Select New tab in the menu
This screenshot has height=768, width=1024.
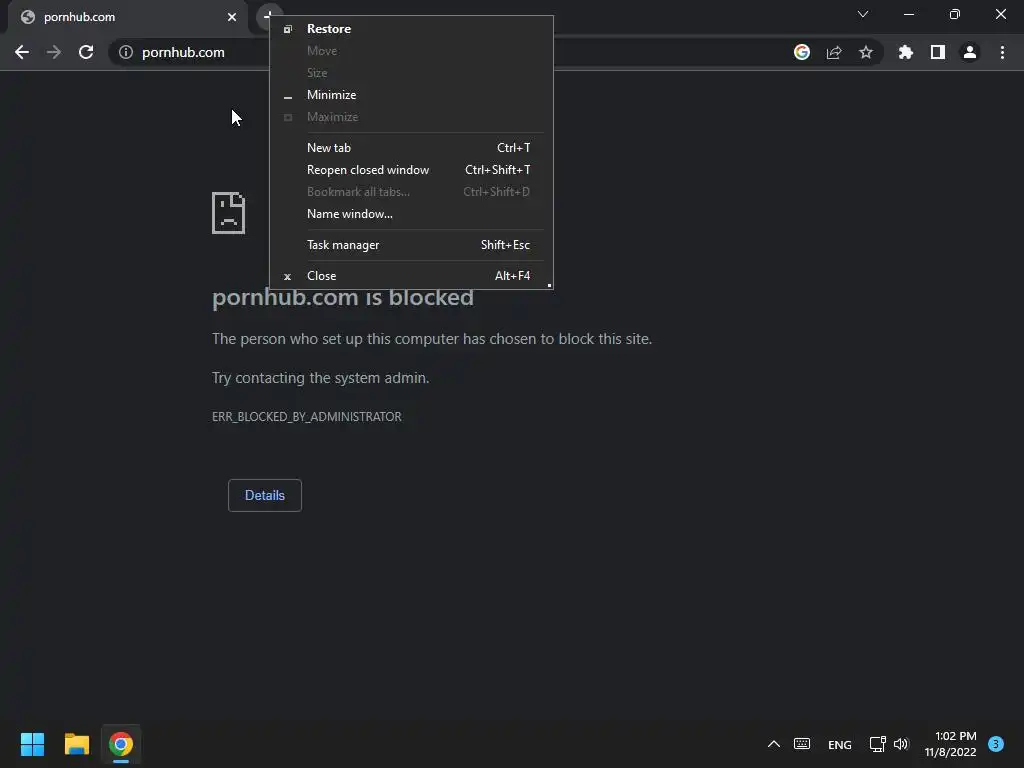pyautogui.click(x=411, y=148)
